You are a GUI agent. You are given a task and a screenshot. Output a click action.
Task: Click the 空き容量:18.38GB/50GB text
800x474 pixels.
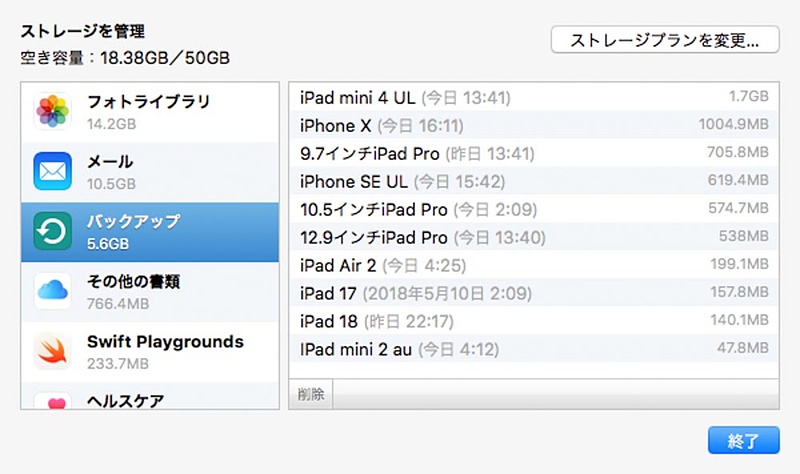click(x=125, y=58)
